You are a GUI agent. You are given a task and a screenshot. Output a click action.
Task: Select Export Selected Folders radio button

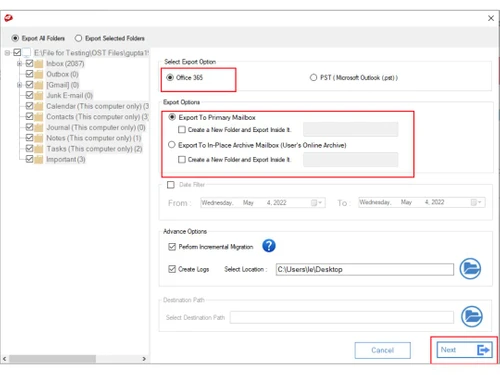[78, 38]
